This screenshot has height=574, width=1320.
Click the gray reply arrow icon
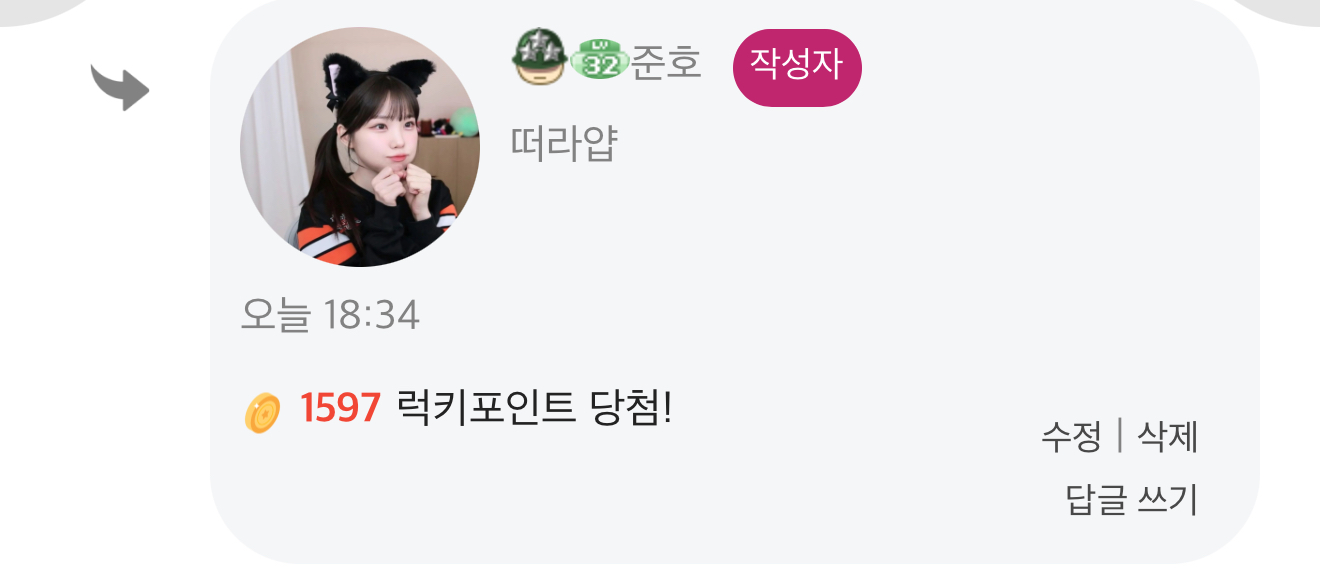(120, 87)
